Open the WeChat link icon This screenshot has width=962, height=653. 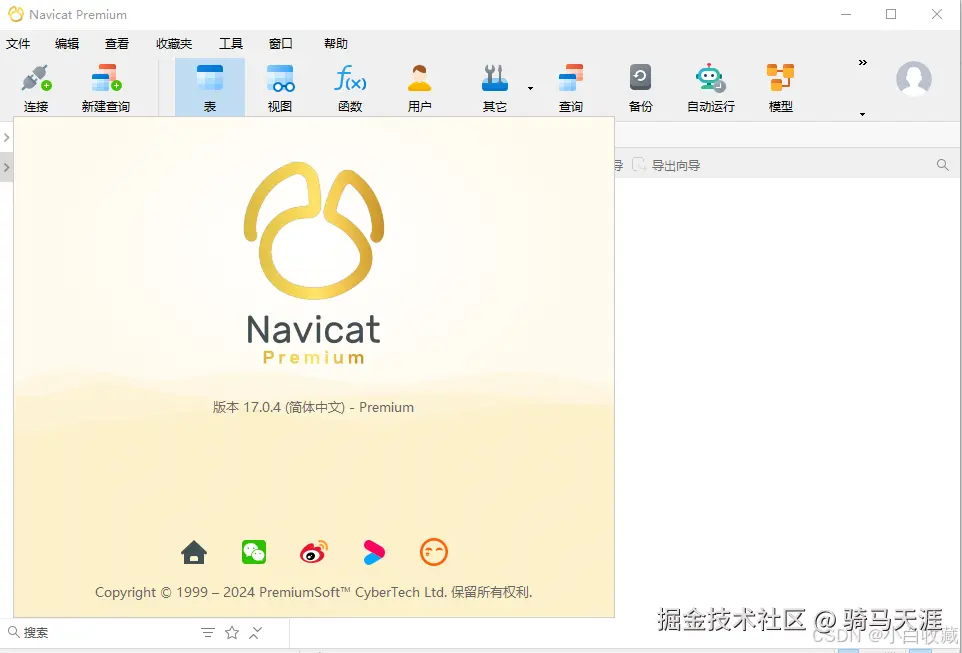(x=254, y=552)
